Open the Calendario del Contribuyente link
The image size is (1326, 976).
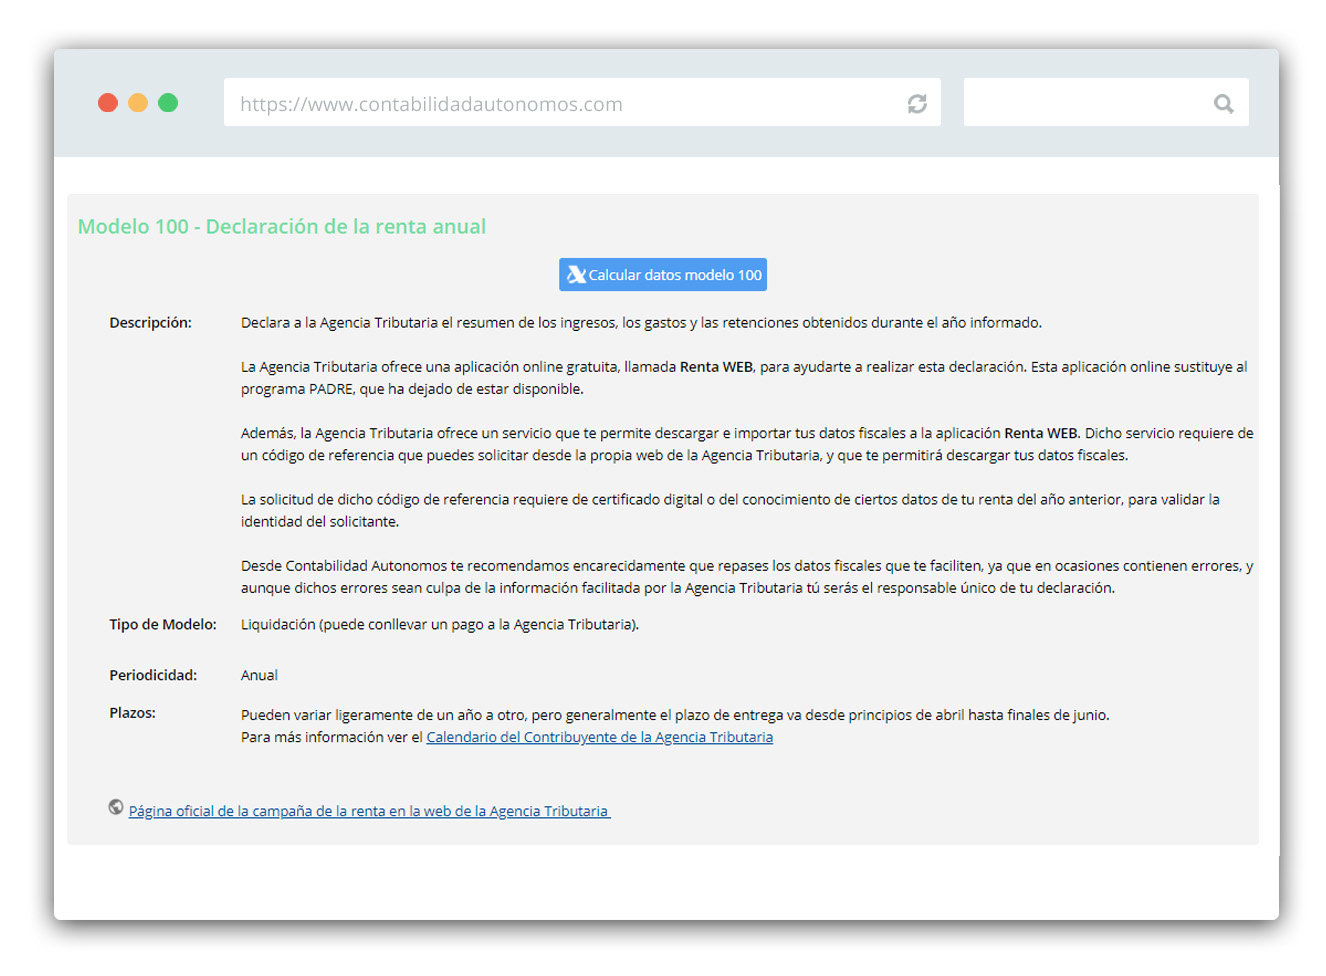coord(599,738)
